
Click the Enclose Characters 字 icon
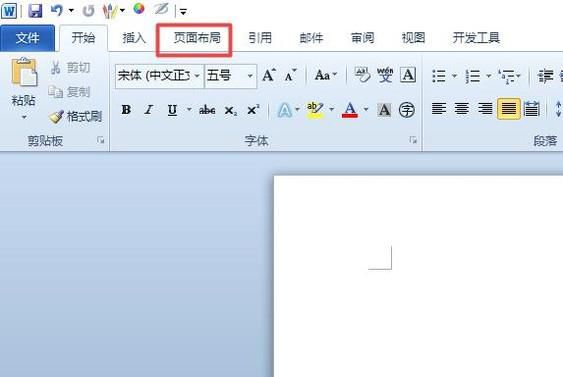coord(407,110)
